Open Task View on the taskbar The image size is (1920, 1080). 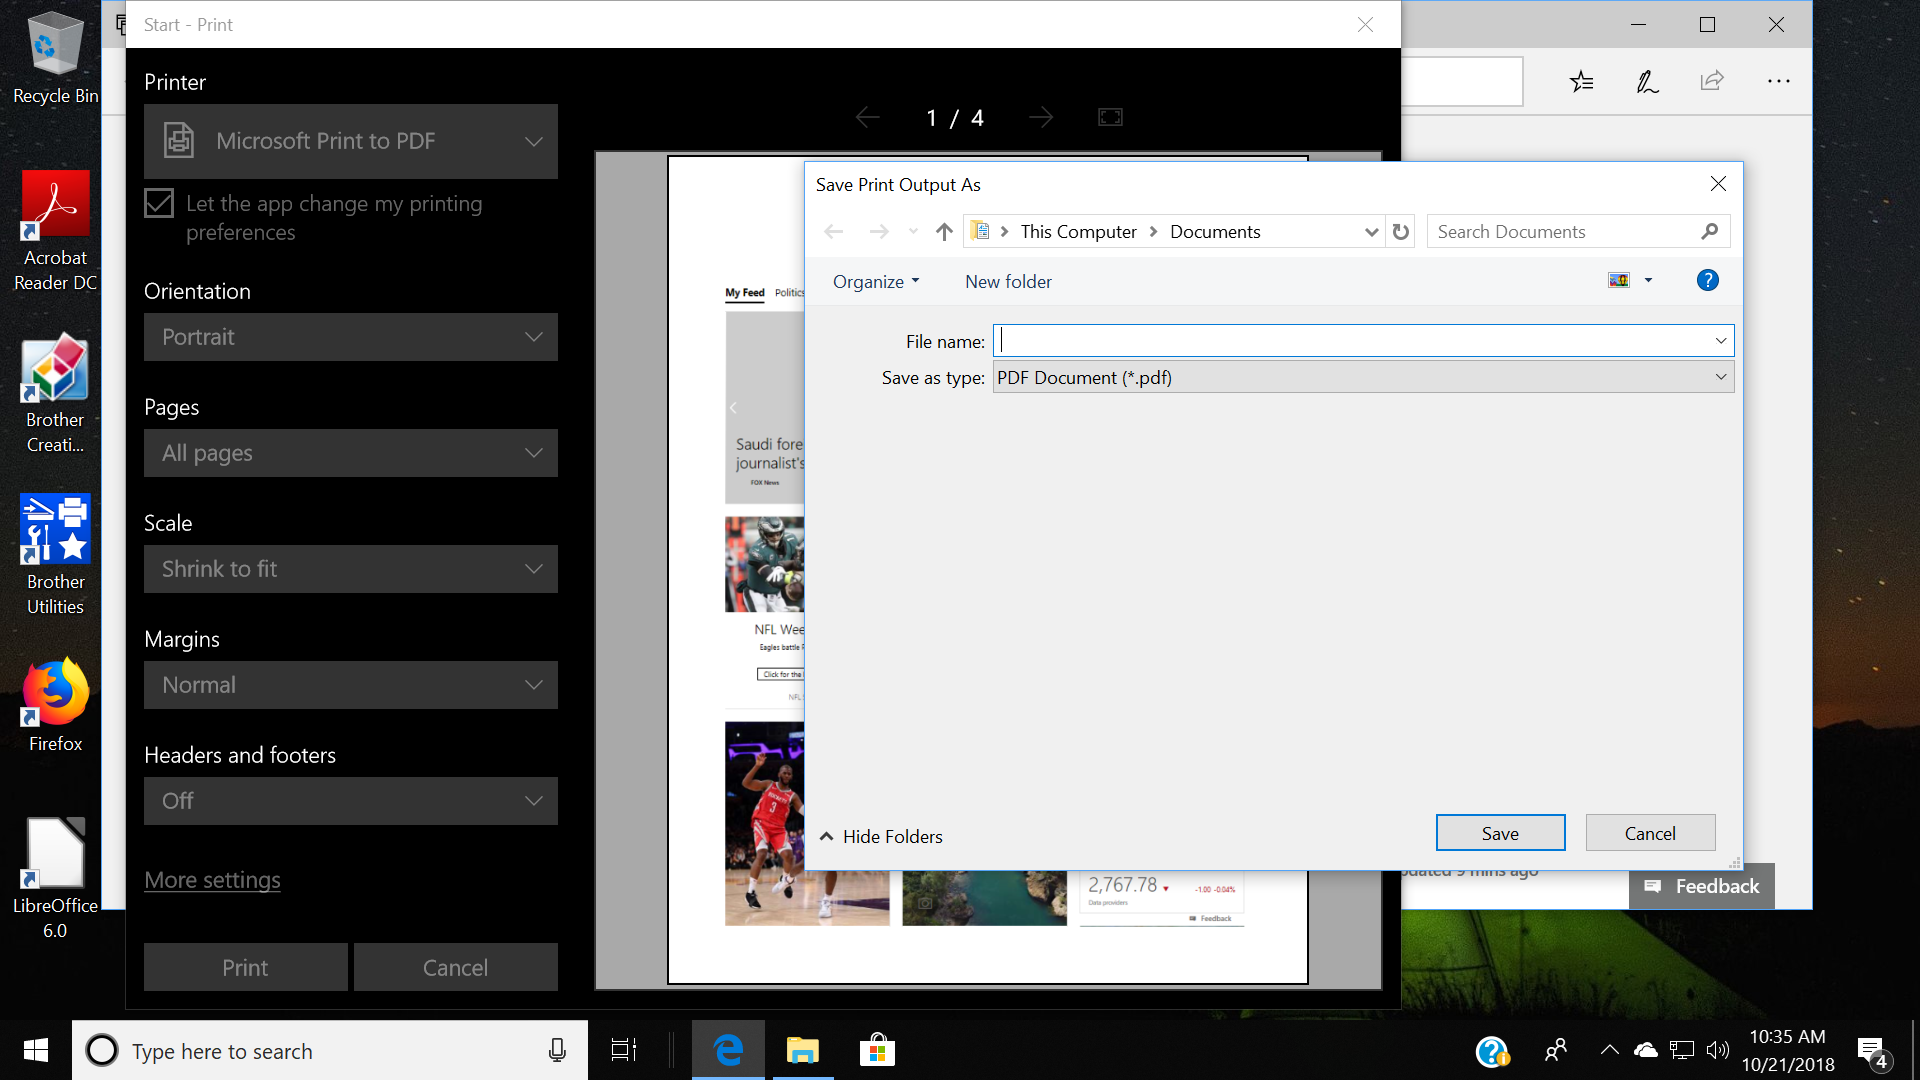pos(624,1050)
